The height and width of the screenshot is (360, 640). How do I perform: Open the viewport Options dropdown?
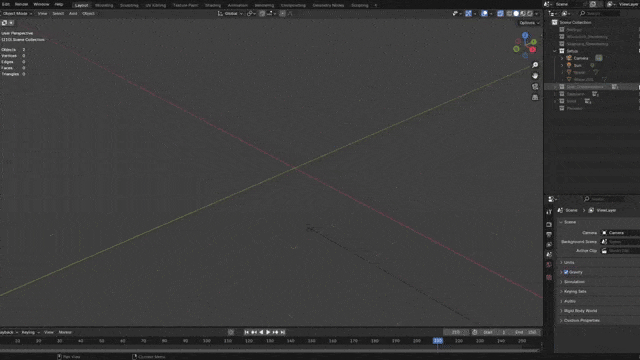529,23
